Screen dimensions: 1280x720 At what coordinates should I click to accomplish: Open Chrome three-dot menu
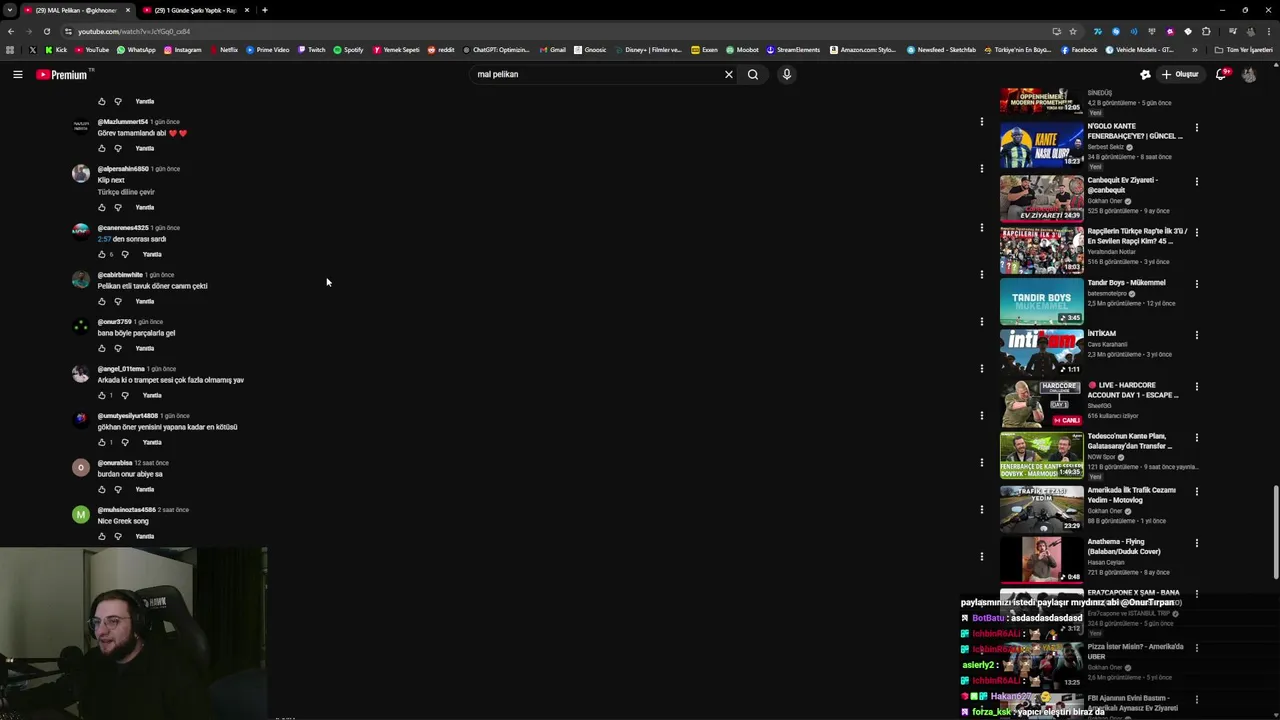point(1268,31)
